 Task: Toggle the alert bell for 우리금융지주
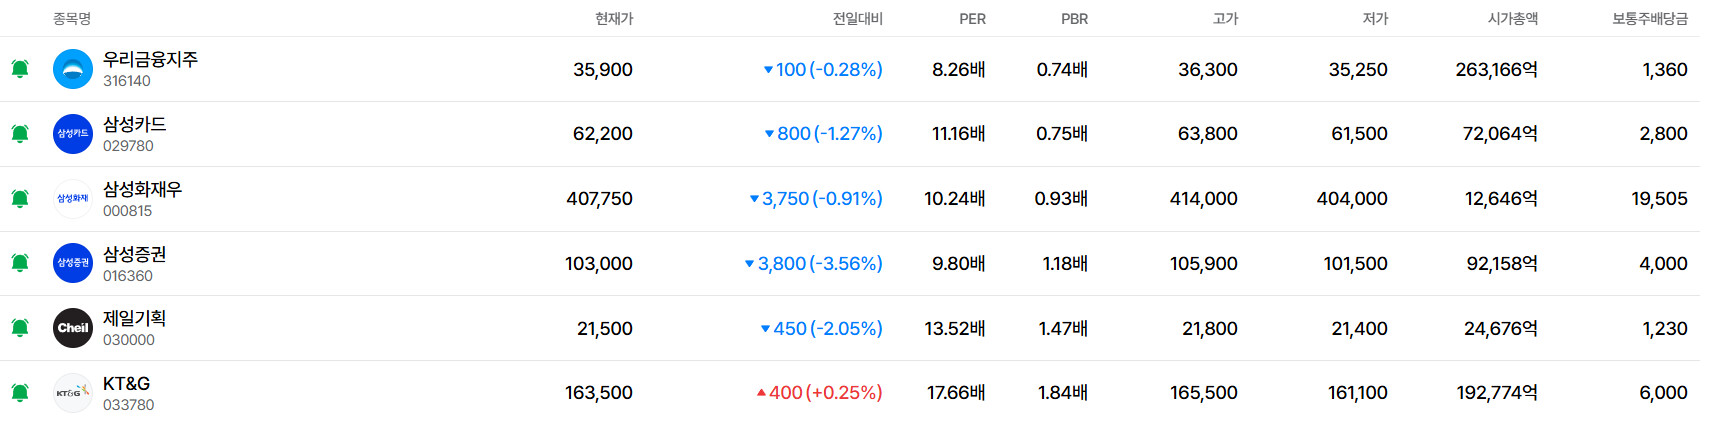click(x=20, y=69)
